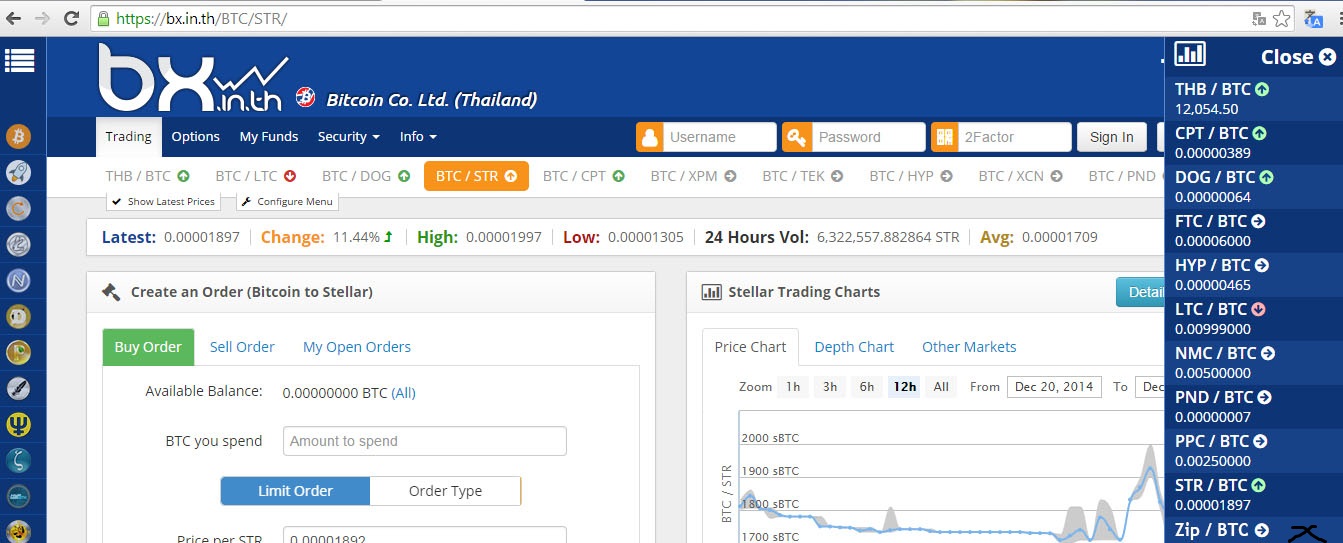Select the Price Chart tab

[x=750, y=347]
